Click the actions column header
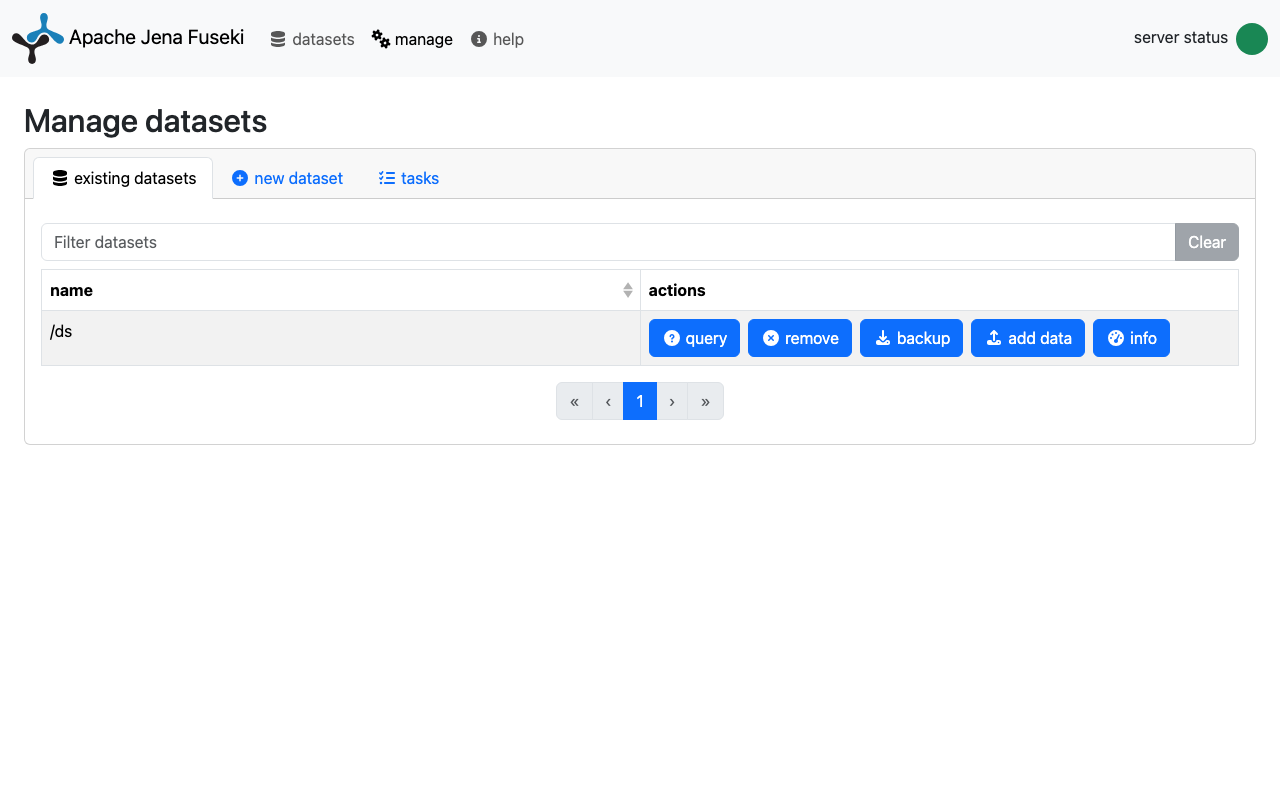 [x=939, y=290]
